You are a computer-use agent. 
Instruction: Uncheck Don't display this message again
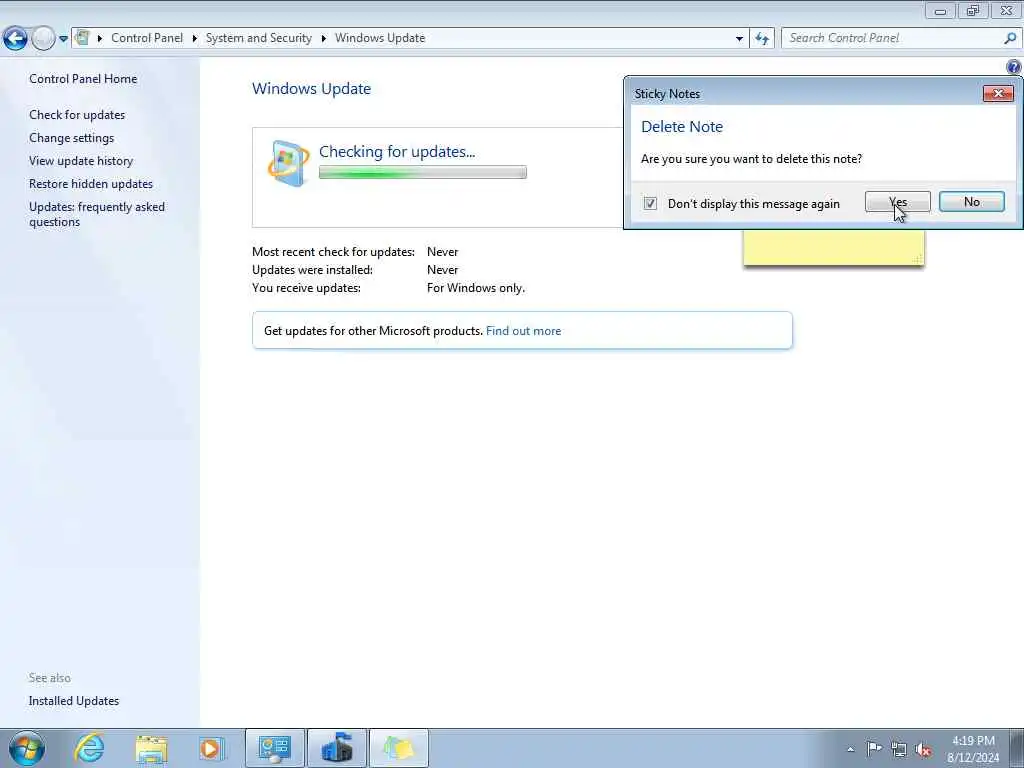tap(650, 203)
